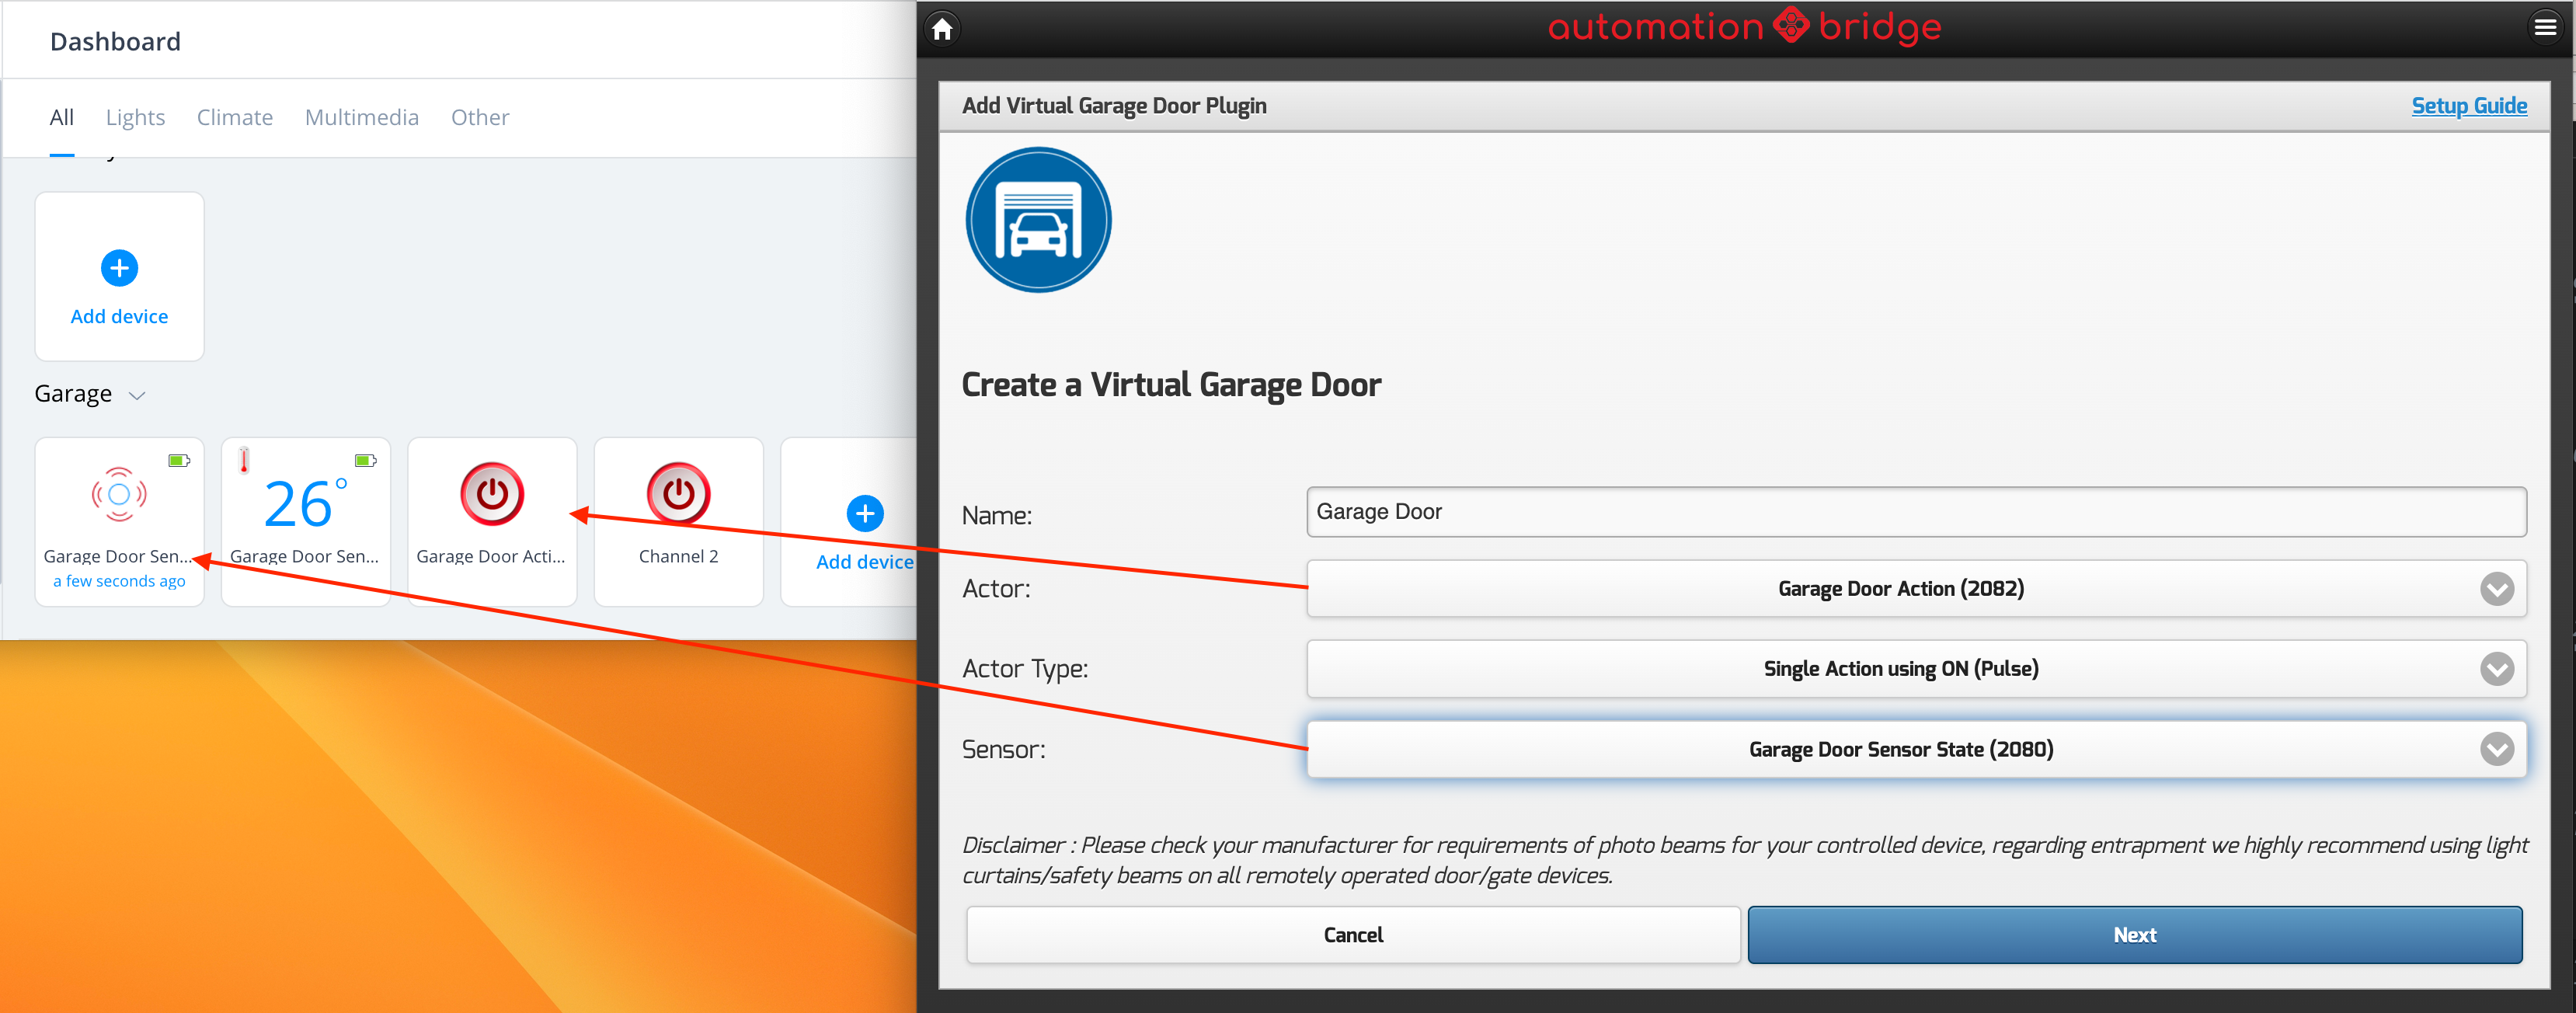Open the Setup Guide link

pos(2468,106)
